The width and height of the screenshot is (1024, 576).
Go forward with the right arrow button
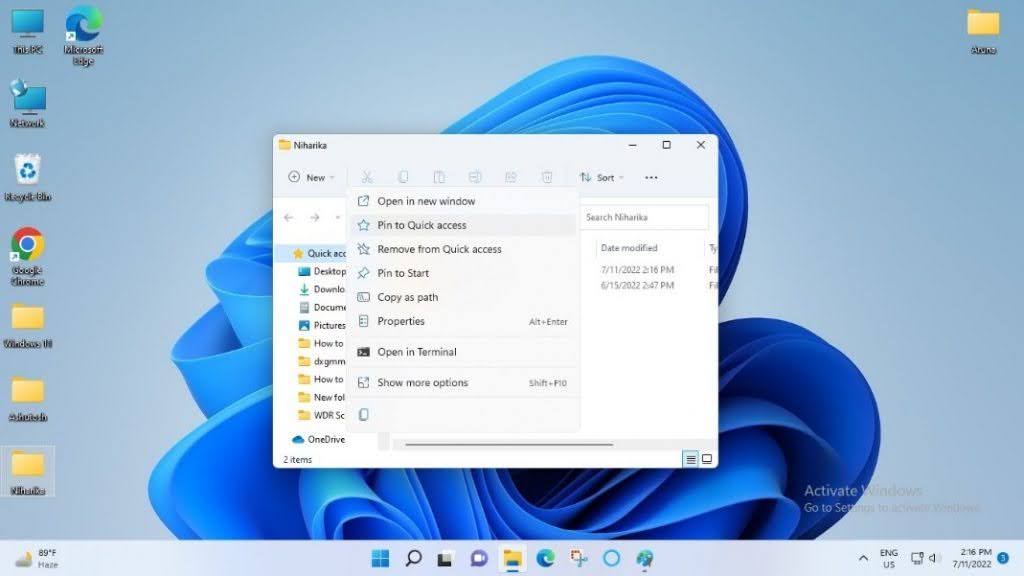coord(315,217)
